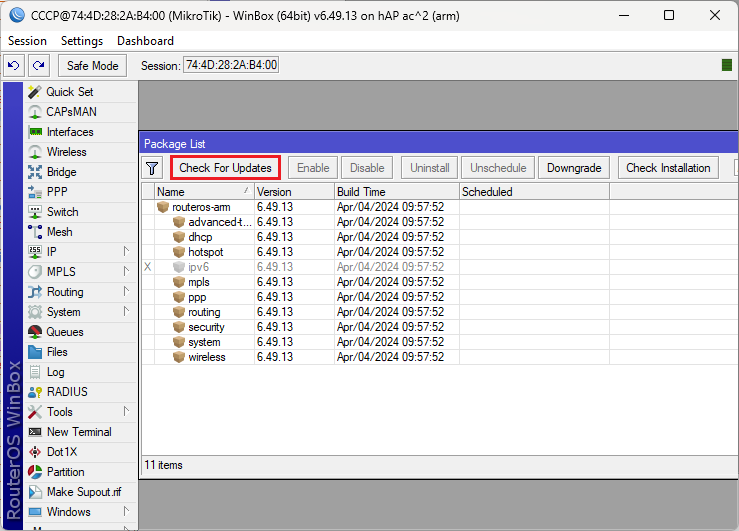The width and height of the screenshot is (739, 531).
Task: Click the Session address field
Action: pos(231,65)
